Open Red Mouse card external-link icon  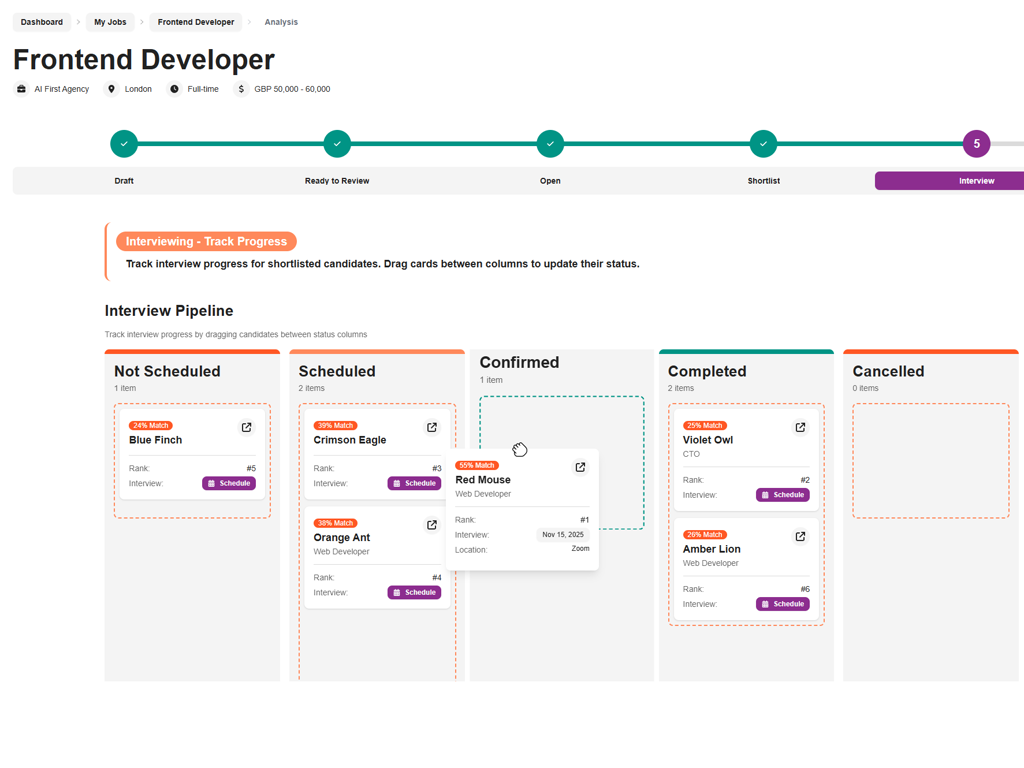tap(580, 467)
